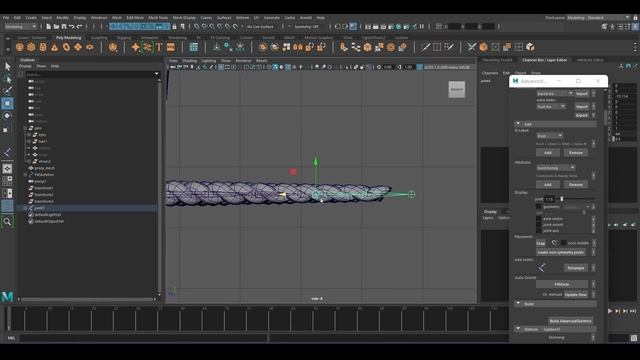640x360 pixels.
Task: Click Remove button under Attribute
Action: [x=576, y=184]
